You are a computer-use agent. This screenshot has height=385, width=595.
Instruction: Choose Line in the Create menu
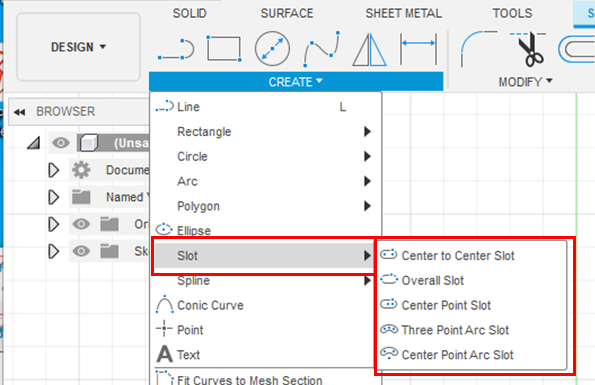tap(266, 107)
